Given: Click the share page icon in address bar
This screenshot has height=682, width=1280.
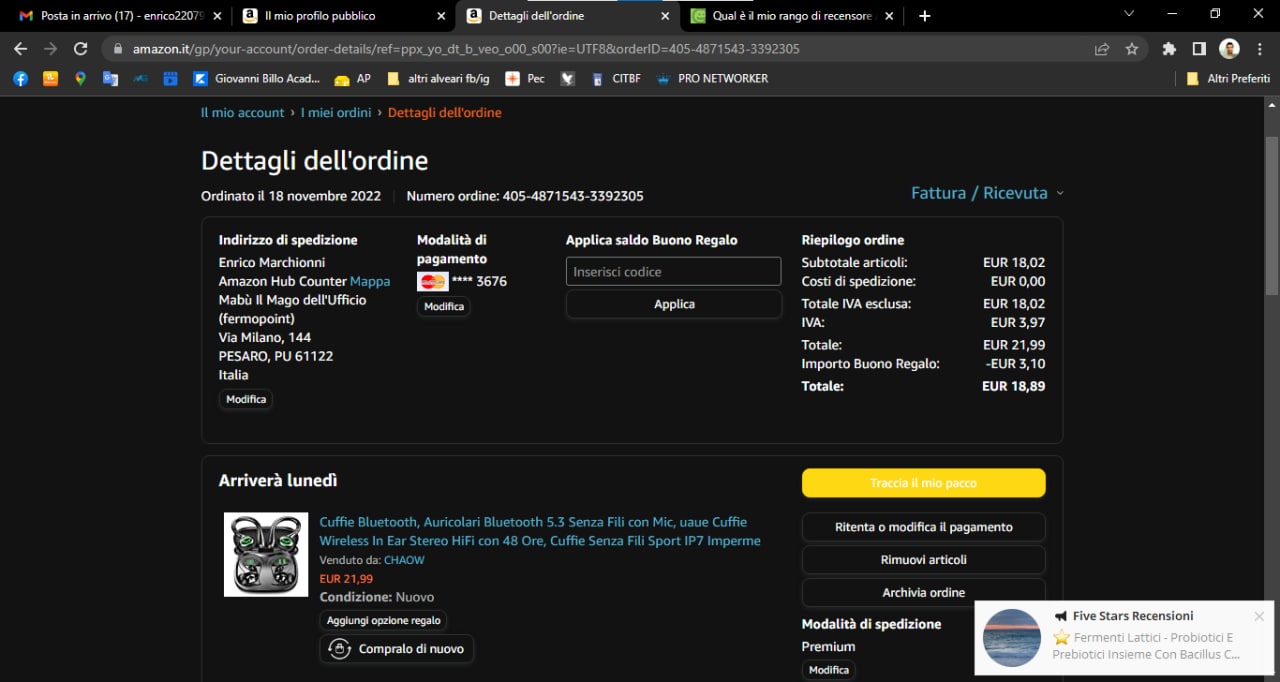Looking at the screenshot, I should pos(1102,49).
